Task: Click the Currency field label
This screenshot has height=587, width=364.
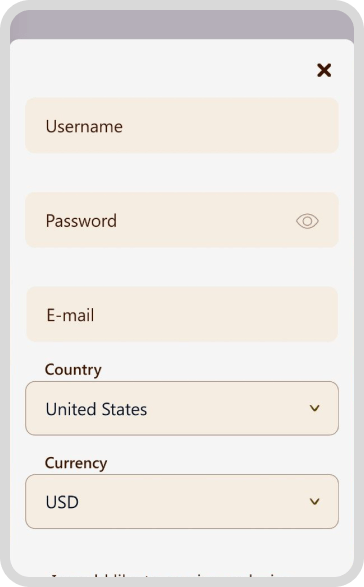Action: 76,463
